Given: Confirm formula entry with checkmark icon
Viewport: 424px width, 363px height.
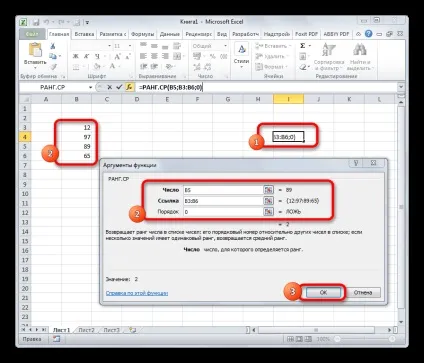Looking at the screenshot, I should pos(119,87).
